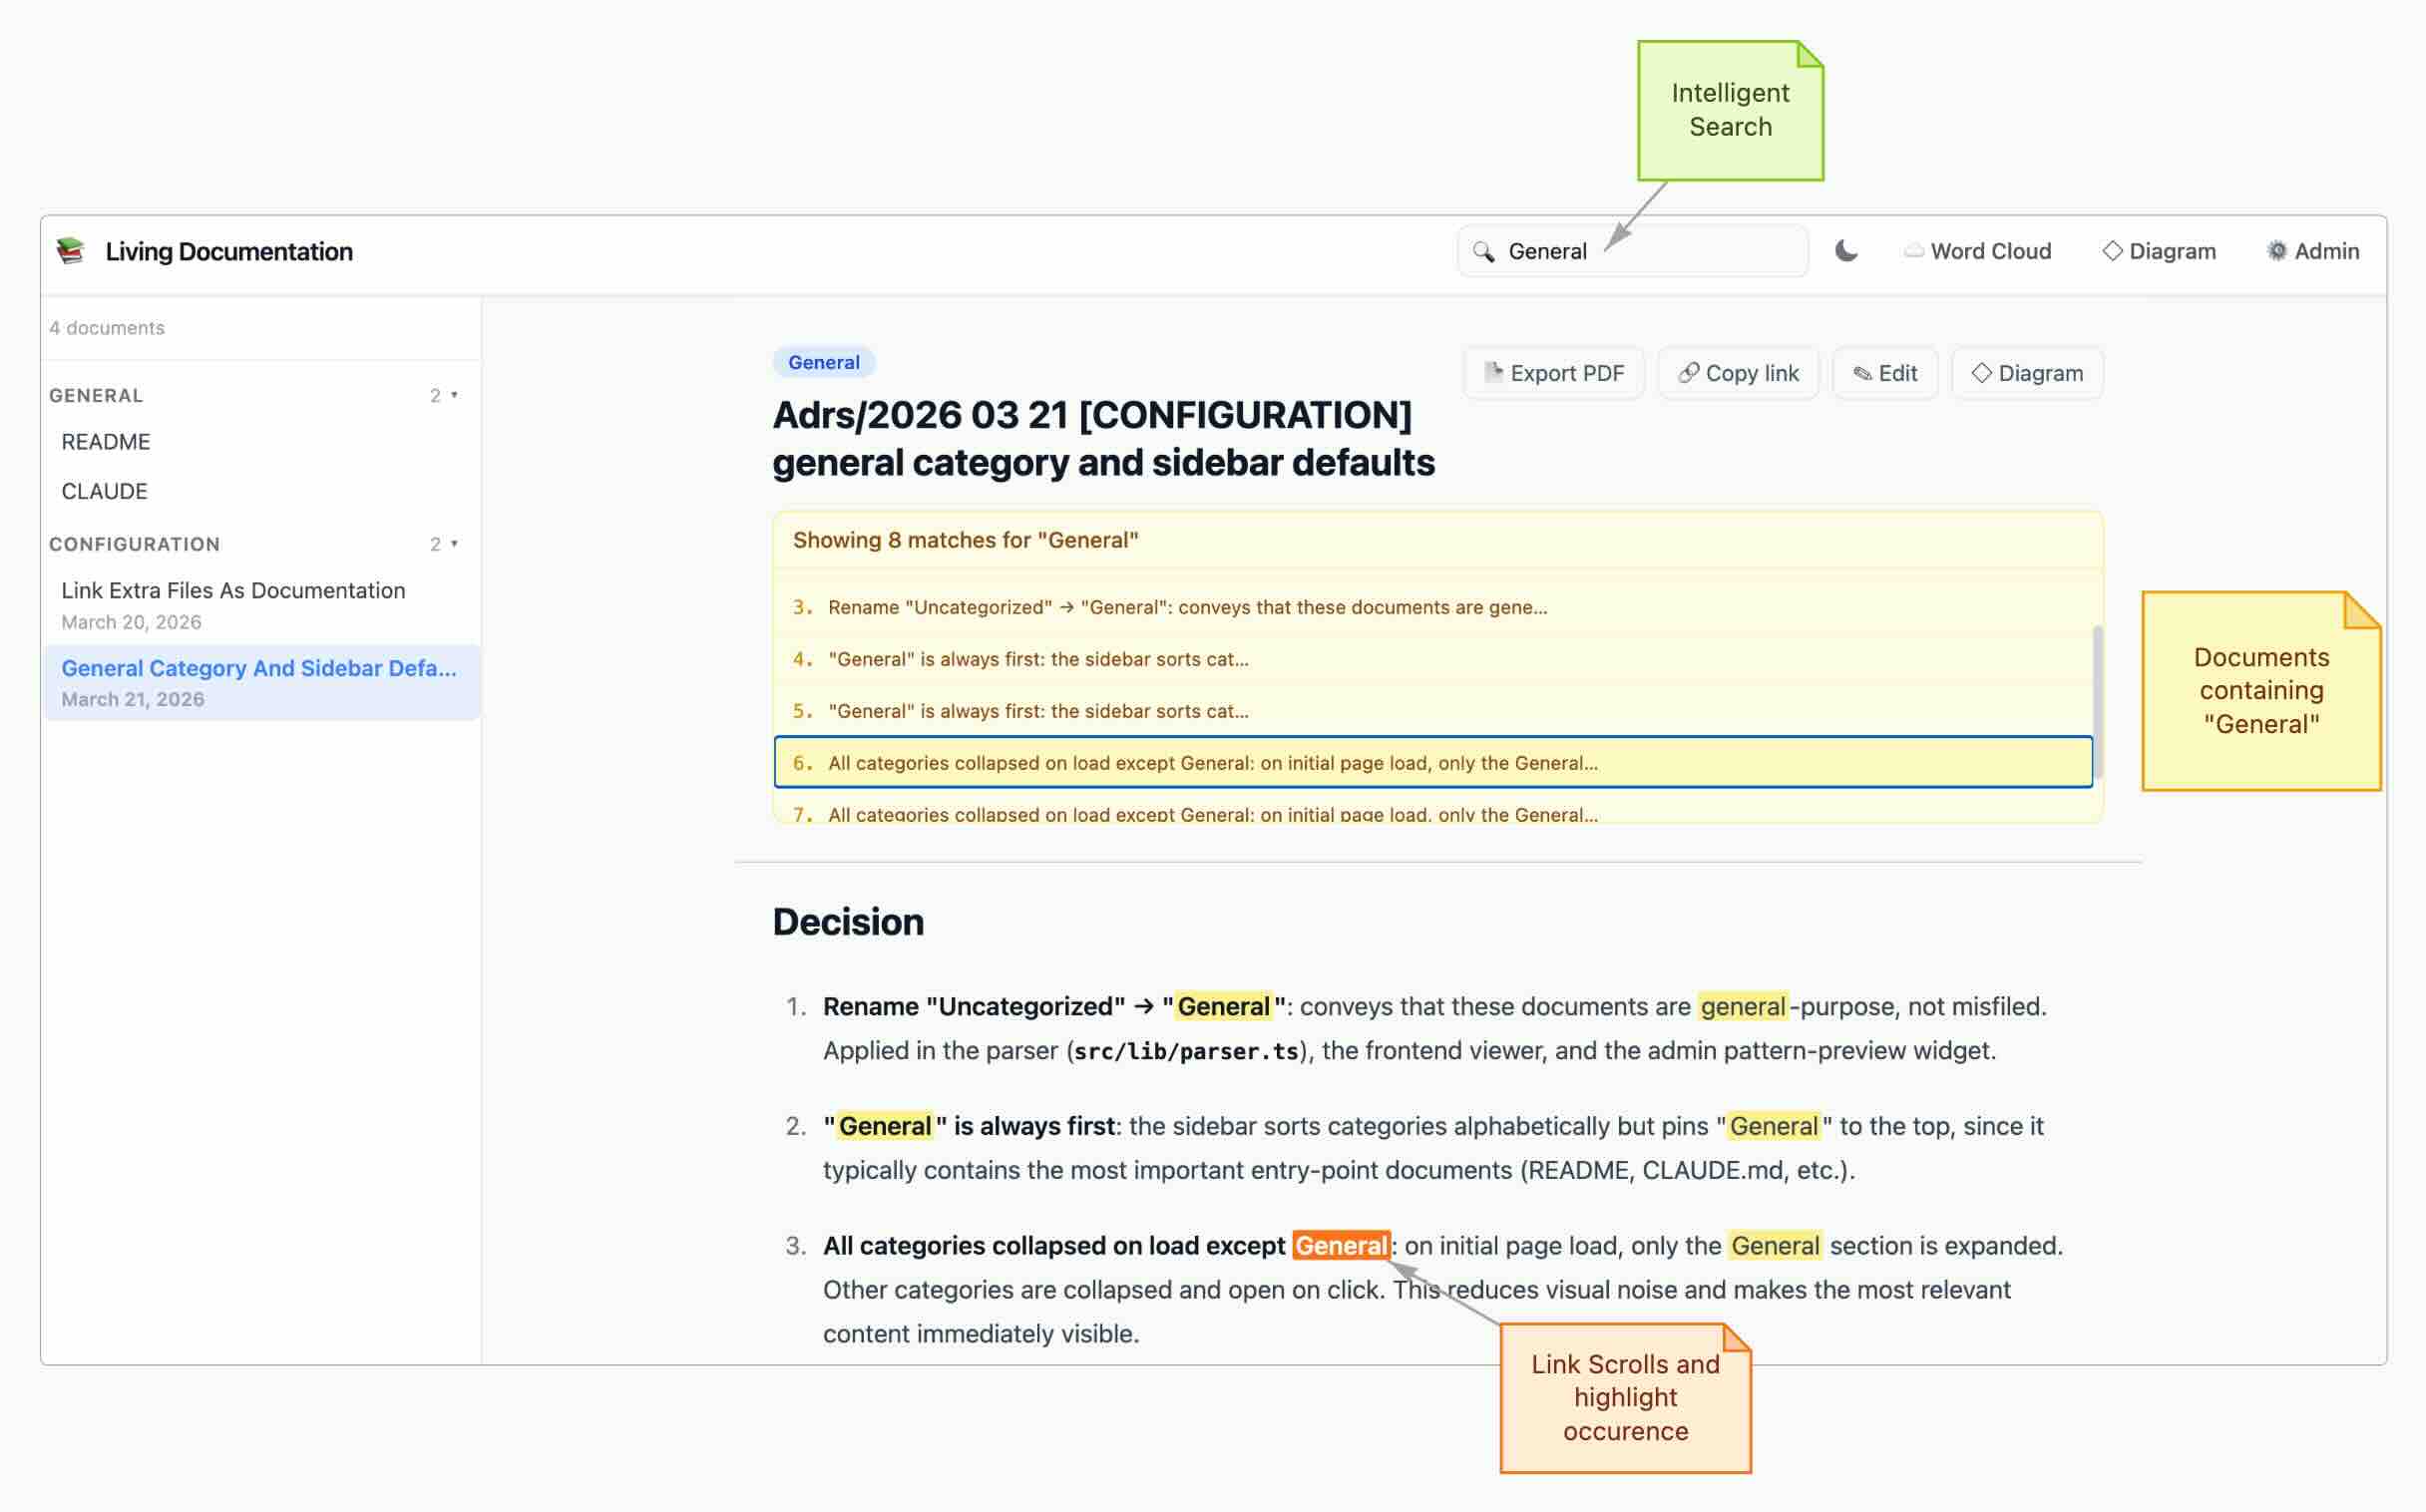The width and height of the screenshot is (2426, 1512).
Task: Open the Word Cloud view
Action: coord(1977,251)
